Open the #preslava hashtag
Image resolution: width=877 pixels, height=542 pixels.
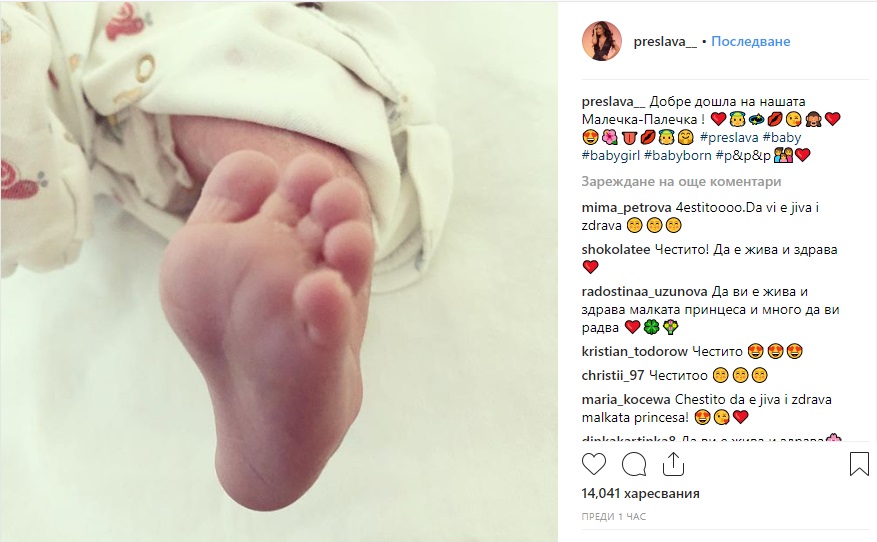click(x=729, y=138)
